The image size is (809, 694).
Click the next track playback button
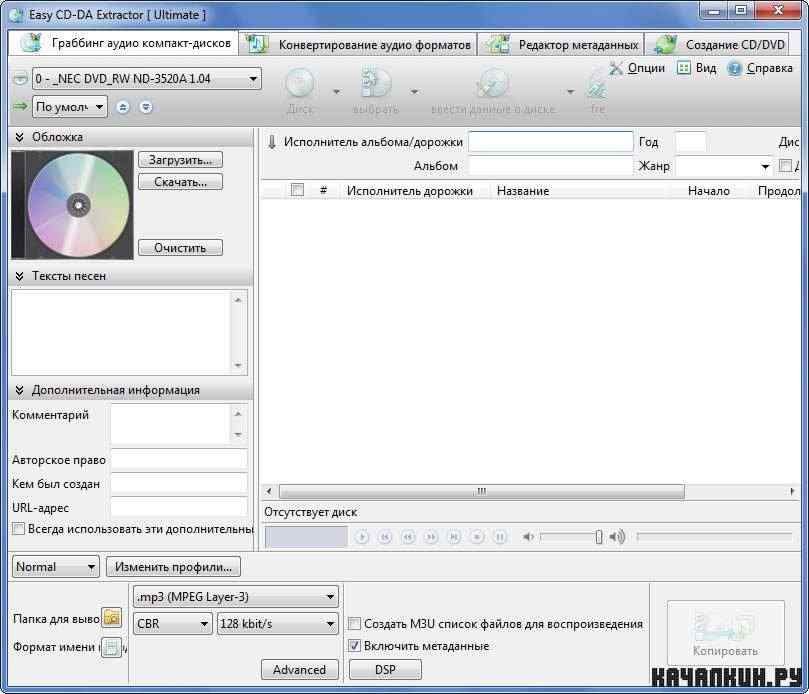click(x=454, y=537)
